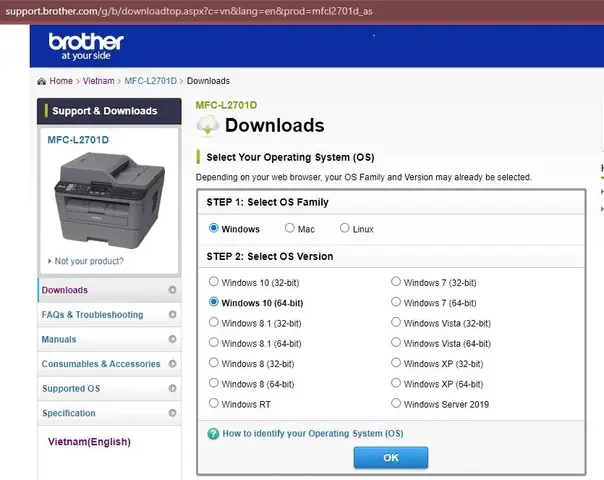Click the browser address bar URL
The image size is (604, 480).
189,11
